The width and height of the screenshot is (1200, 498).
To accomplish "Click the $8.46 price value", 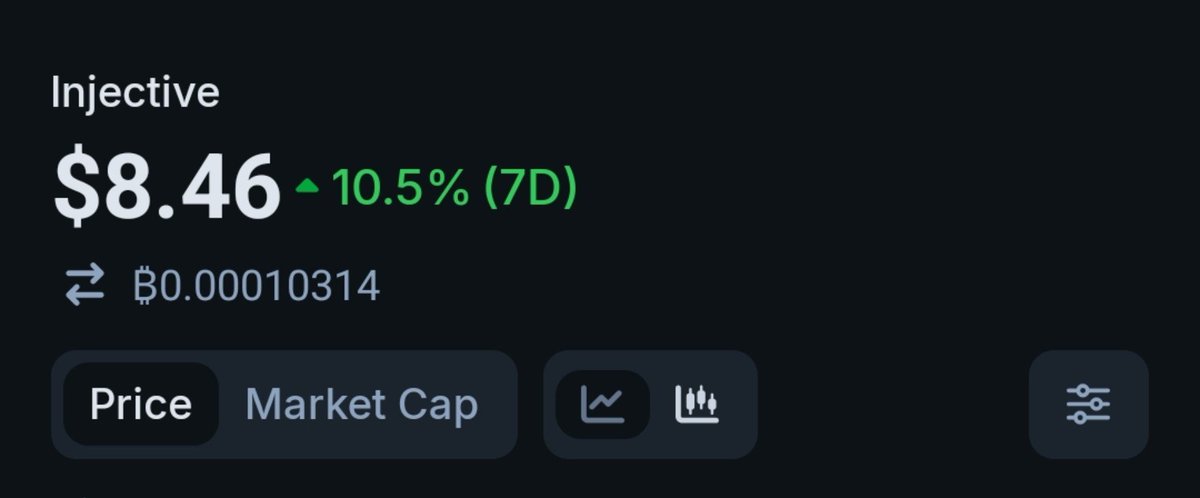I will (167, 187).
